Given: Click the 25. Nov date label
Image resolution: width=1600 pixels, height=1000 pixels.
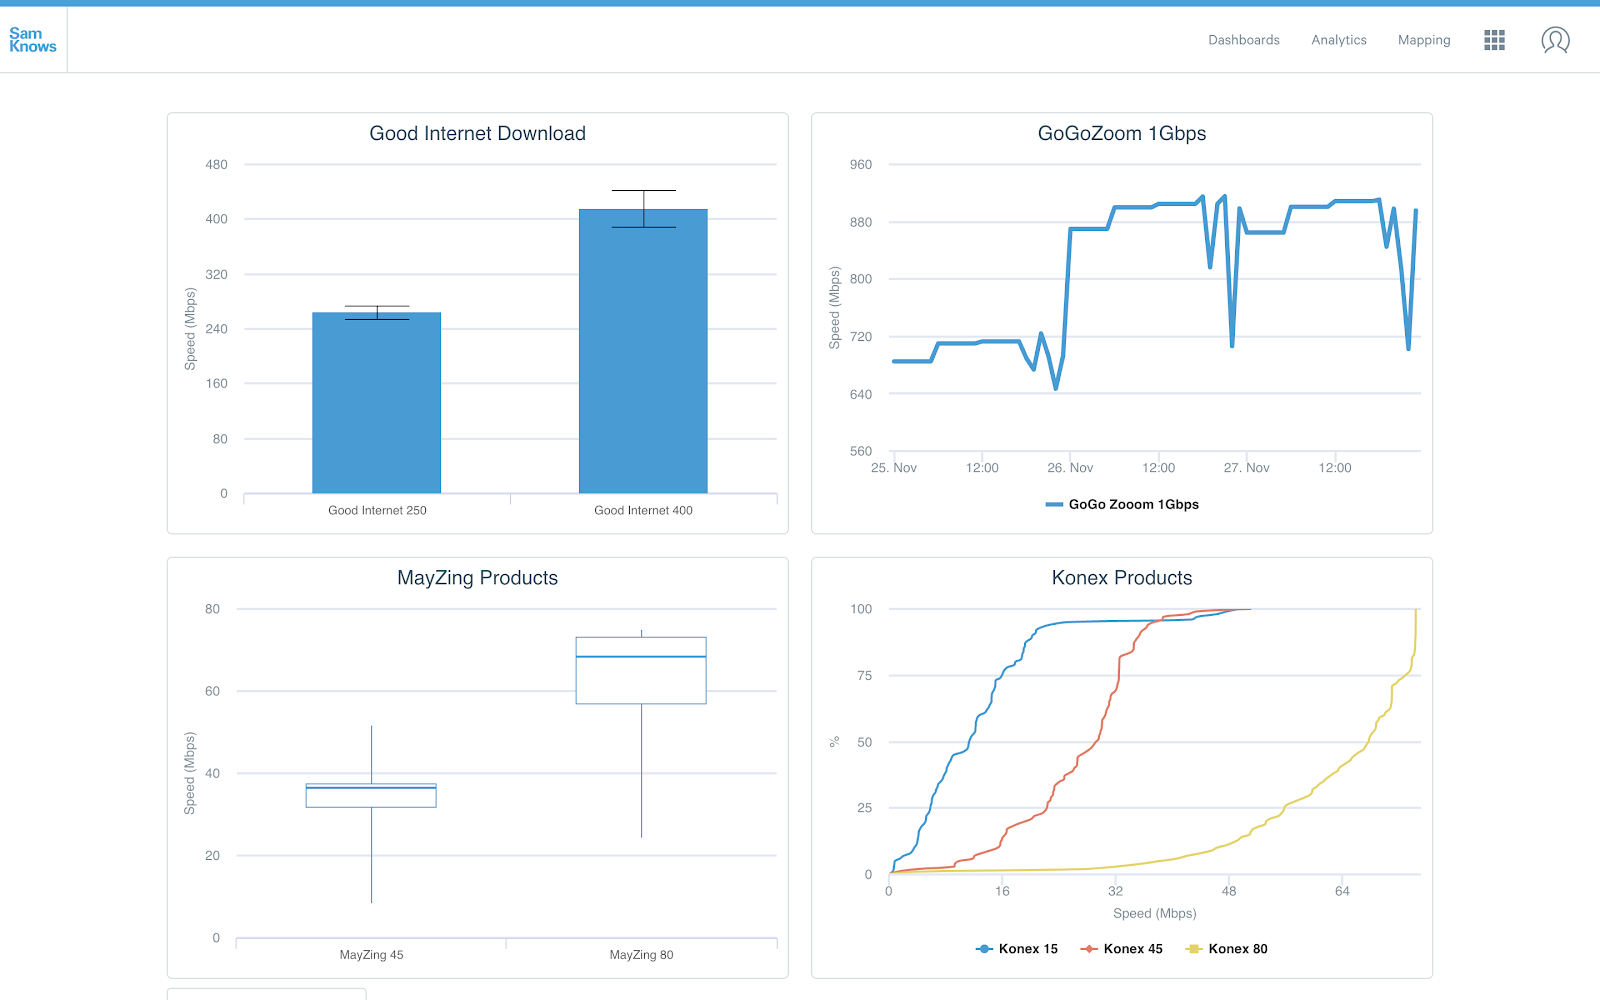Looking at the screenshot, I should pyautogui.click(x=894, y=468).
